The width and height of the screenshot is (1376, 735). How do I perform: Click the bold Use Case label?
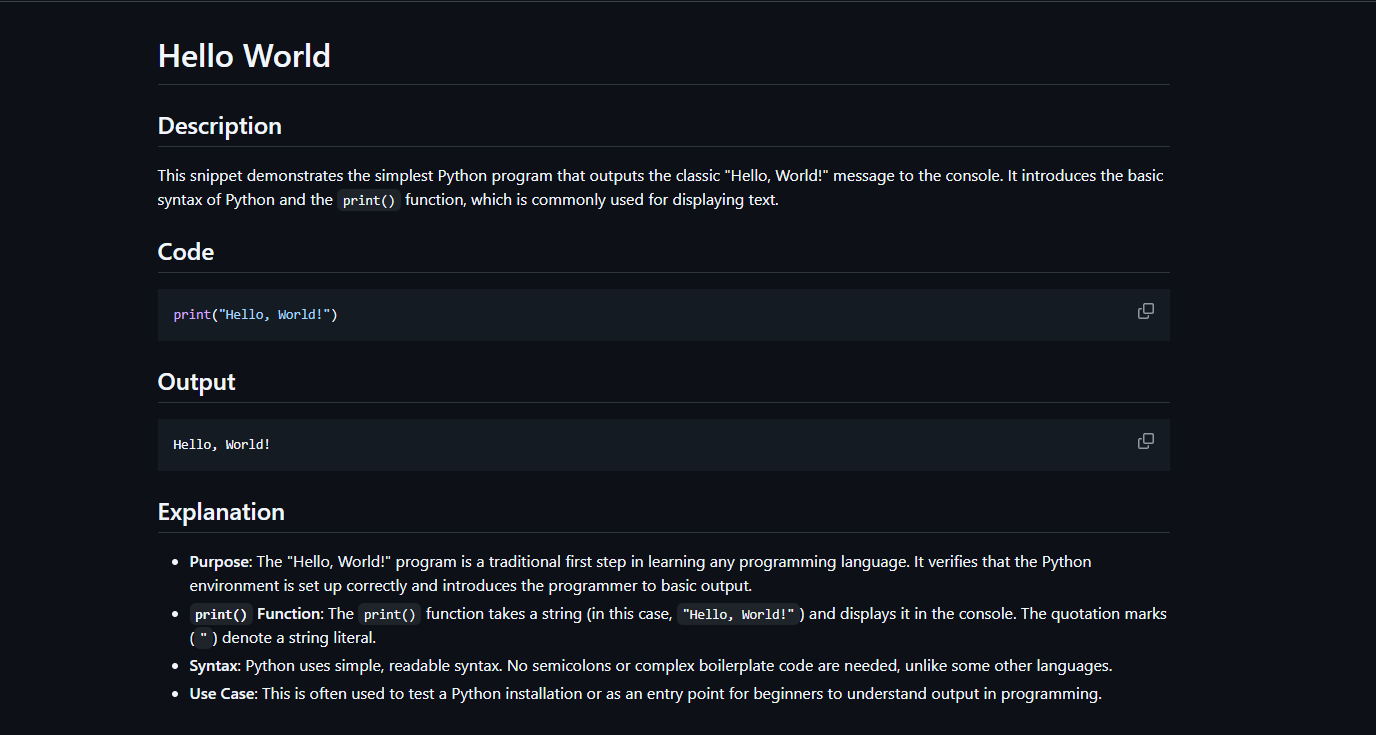[222, 694]
